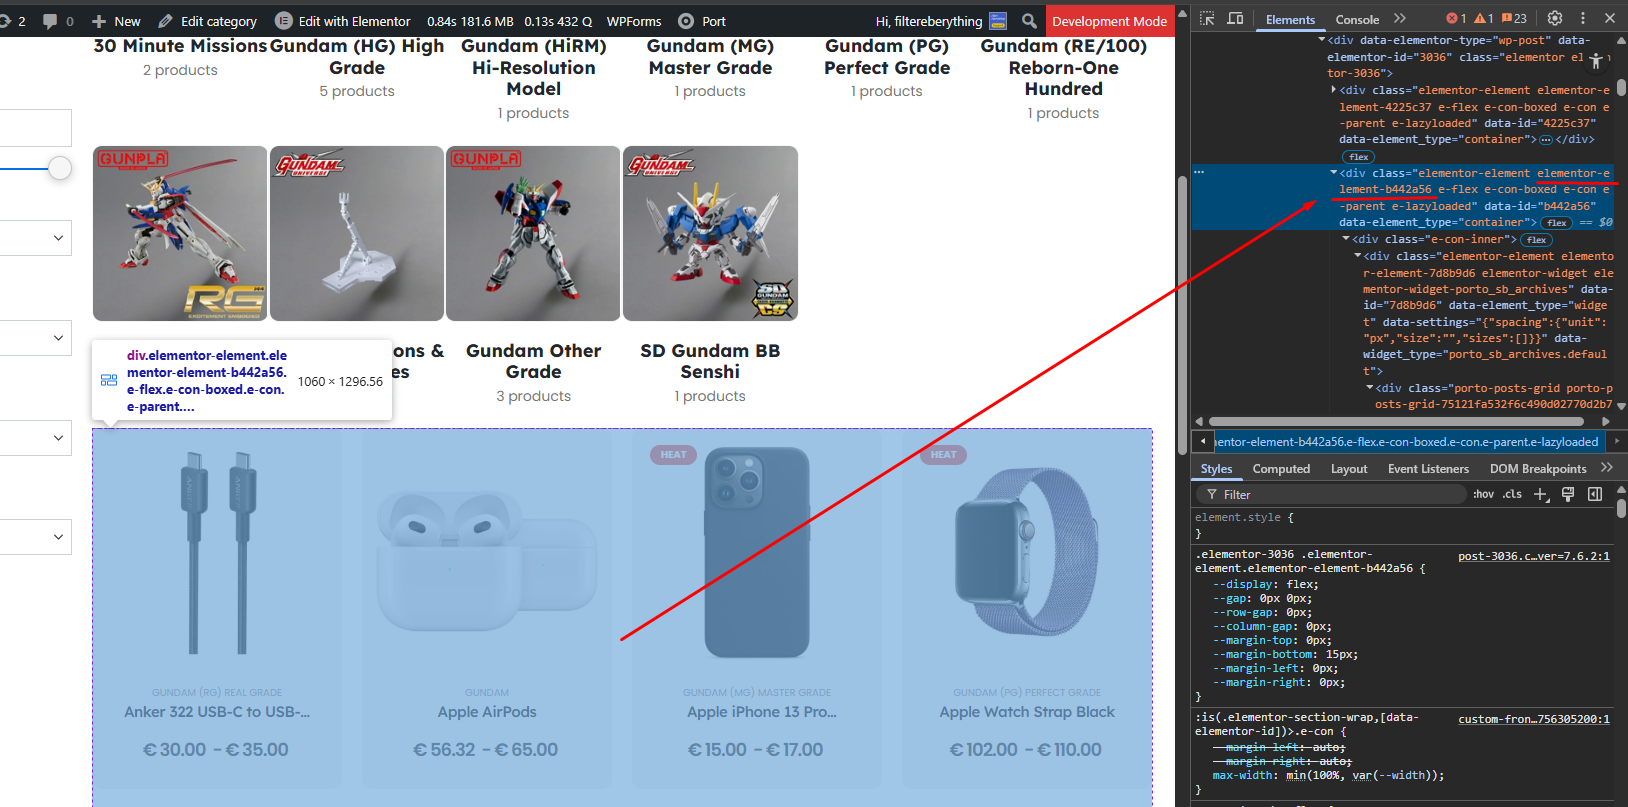This screenshot has width=1628, height=807.
Task: Click the red error count indicator
Action: [x=1456, y=19]
